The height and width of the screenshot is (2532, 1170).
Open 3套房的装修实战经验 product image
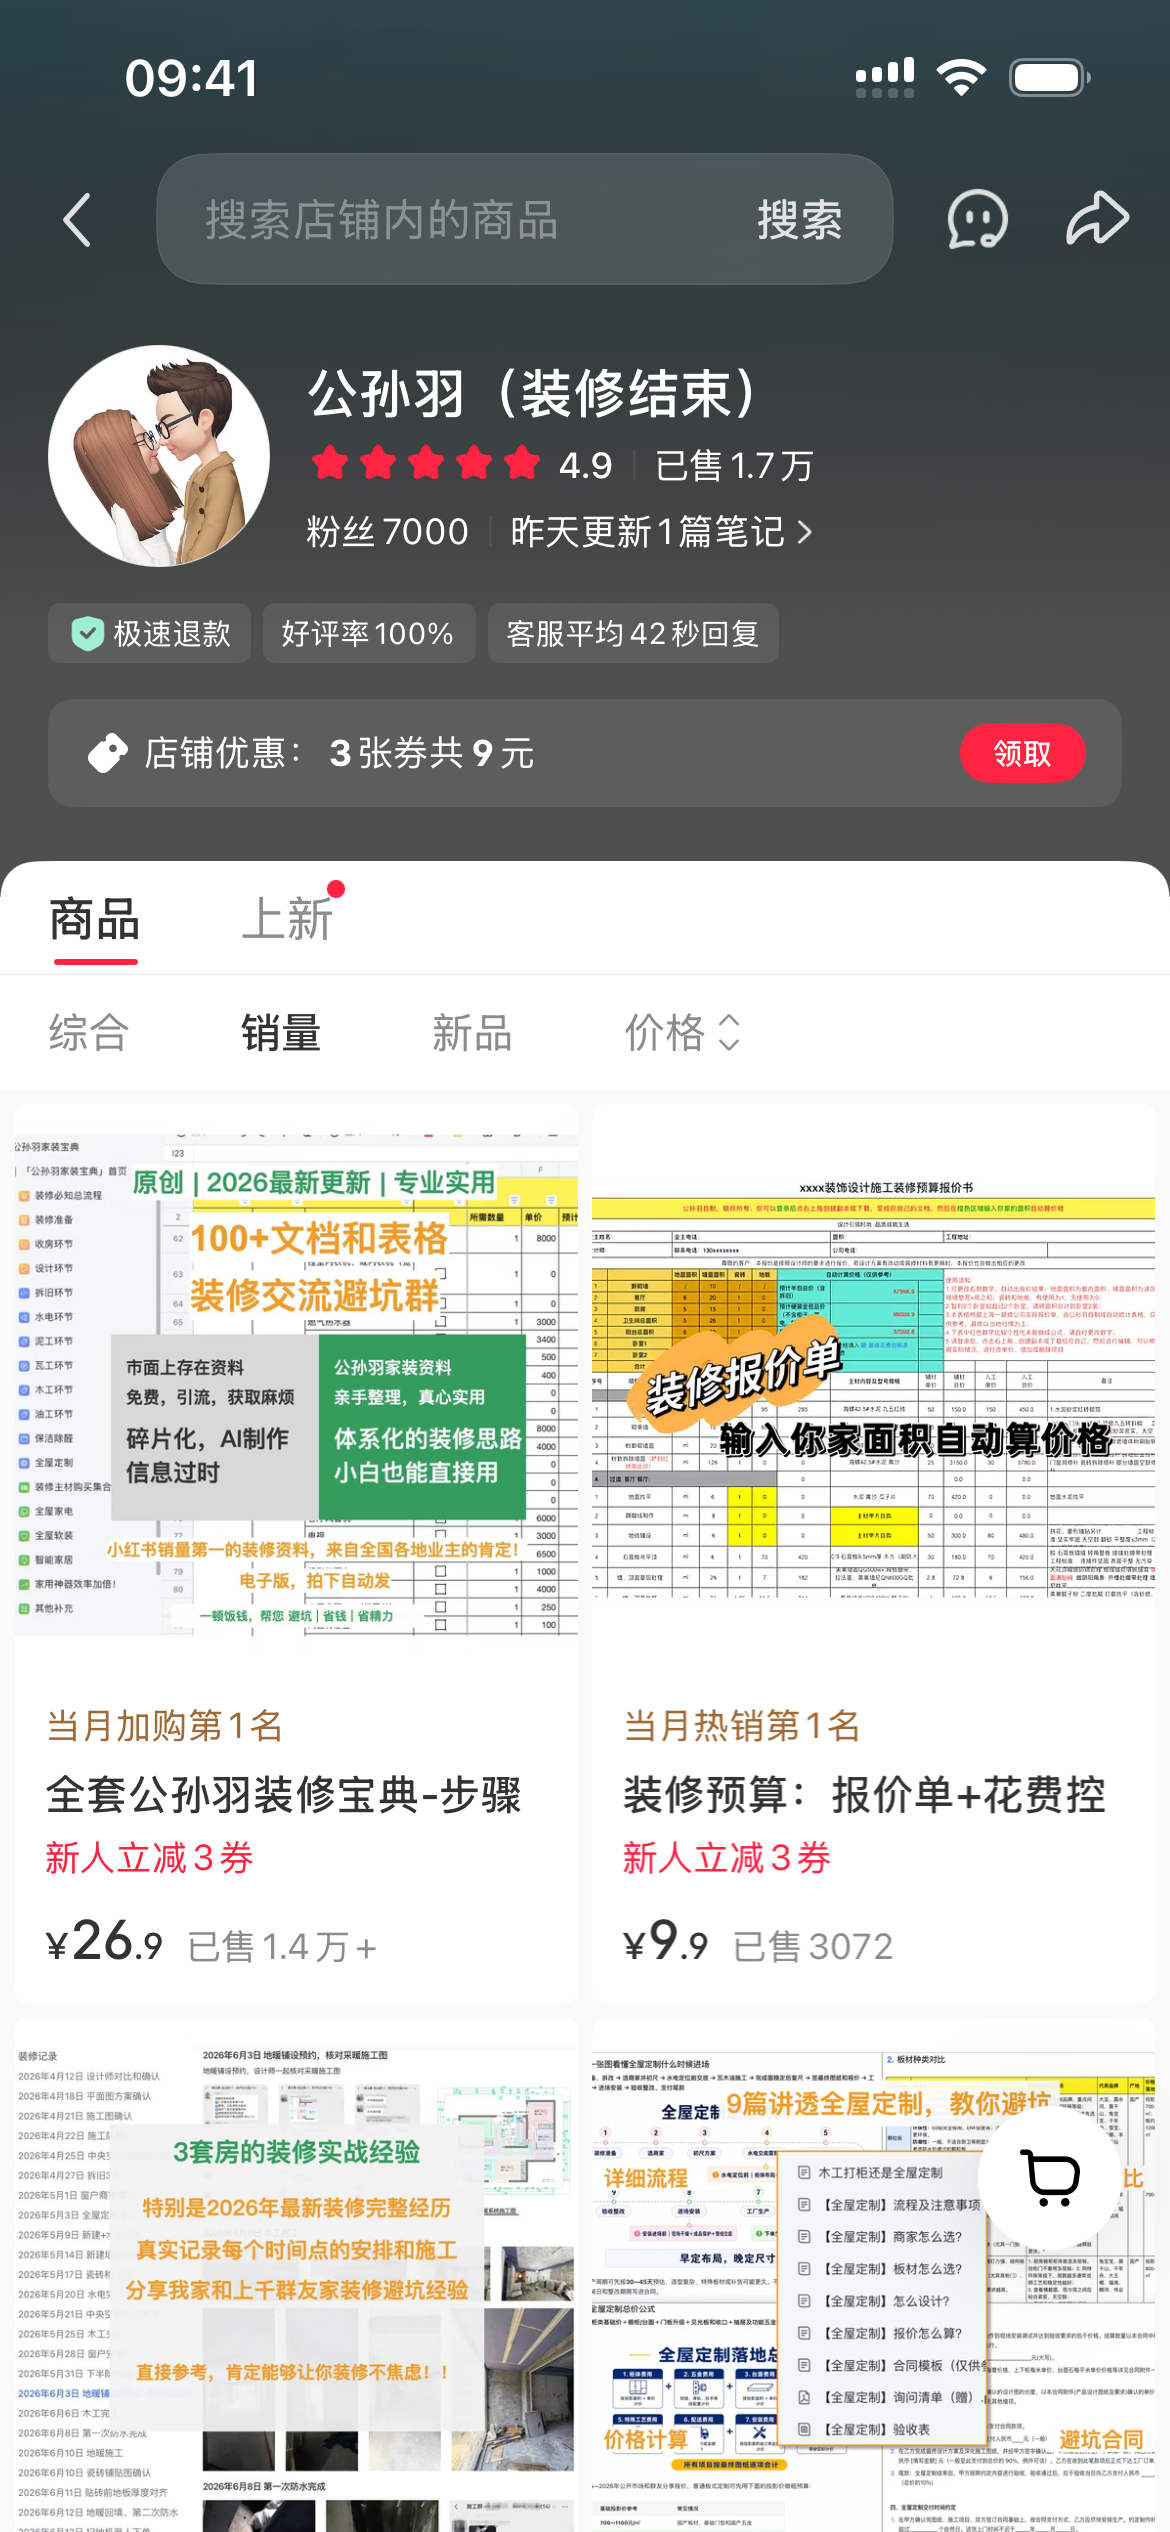[x=296, y=2275]
